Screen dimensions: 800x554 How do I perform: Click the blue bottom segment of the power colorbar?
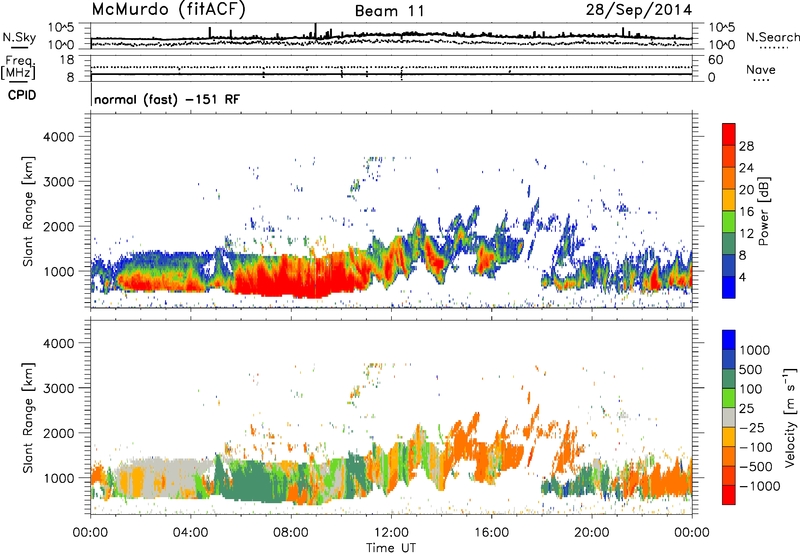[x=729, y=287]
